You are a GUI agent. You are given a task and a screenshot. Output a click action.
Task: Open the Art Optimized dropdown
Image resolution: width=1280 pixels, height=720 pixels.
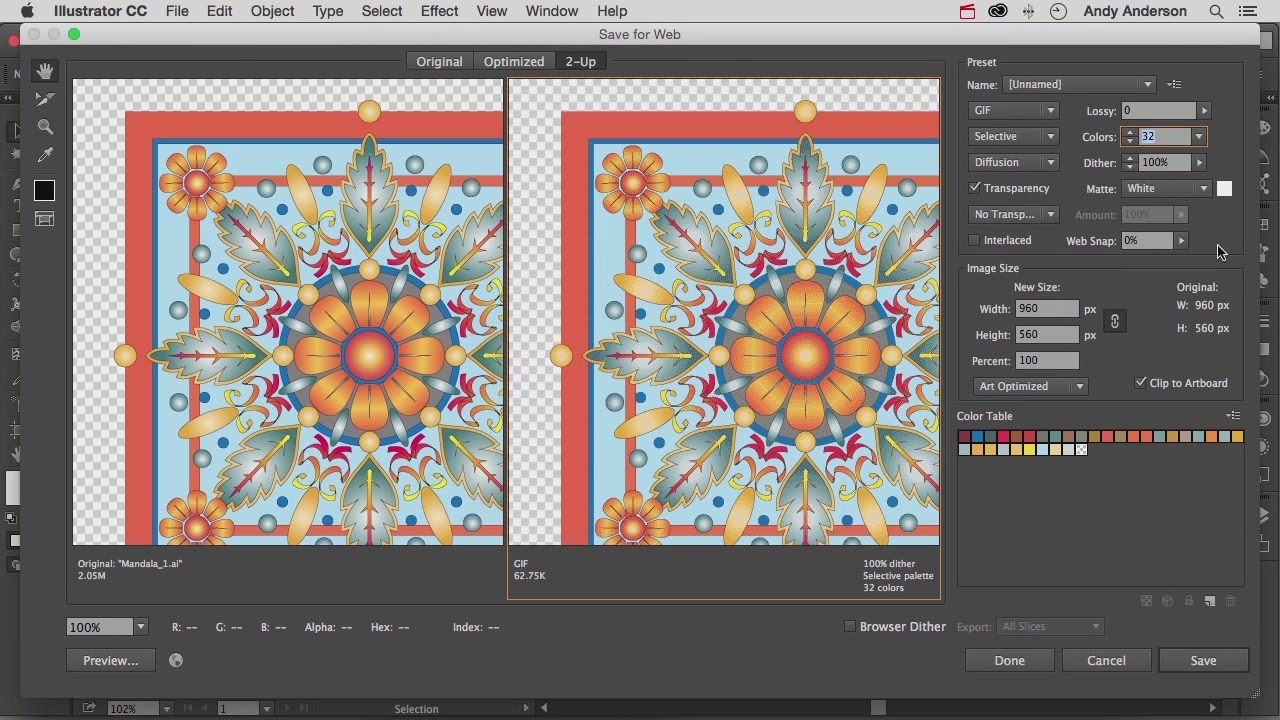(1031, 386)
